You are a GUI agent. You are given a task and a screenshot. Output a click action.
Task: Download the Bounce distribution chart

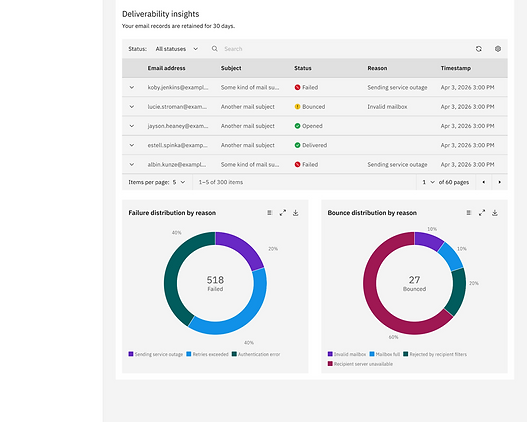(x=495, y=213)
